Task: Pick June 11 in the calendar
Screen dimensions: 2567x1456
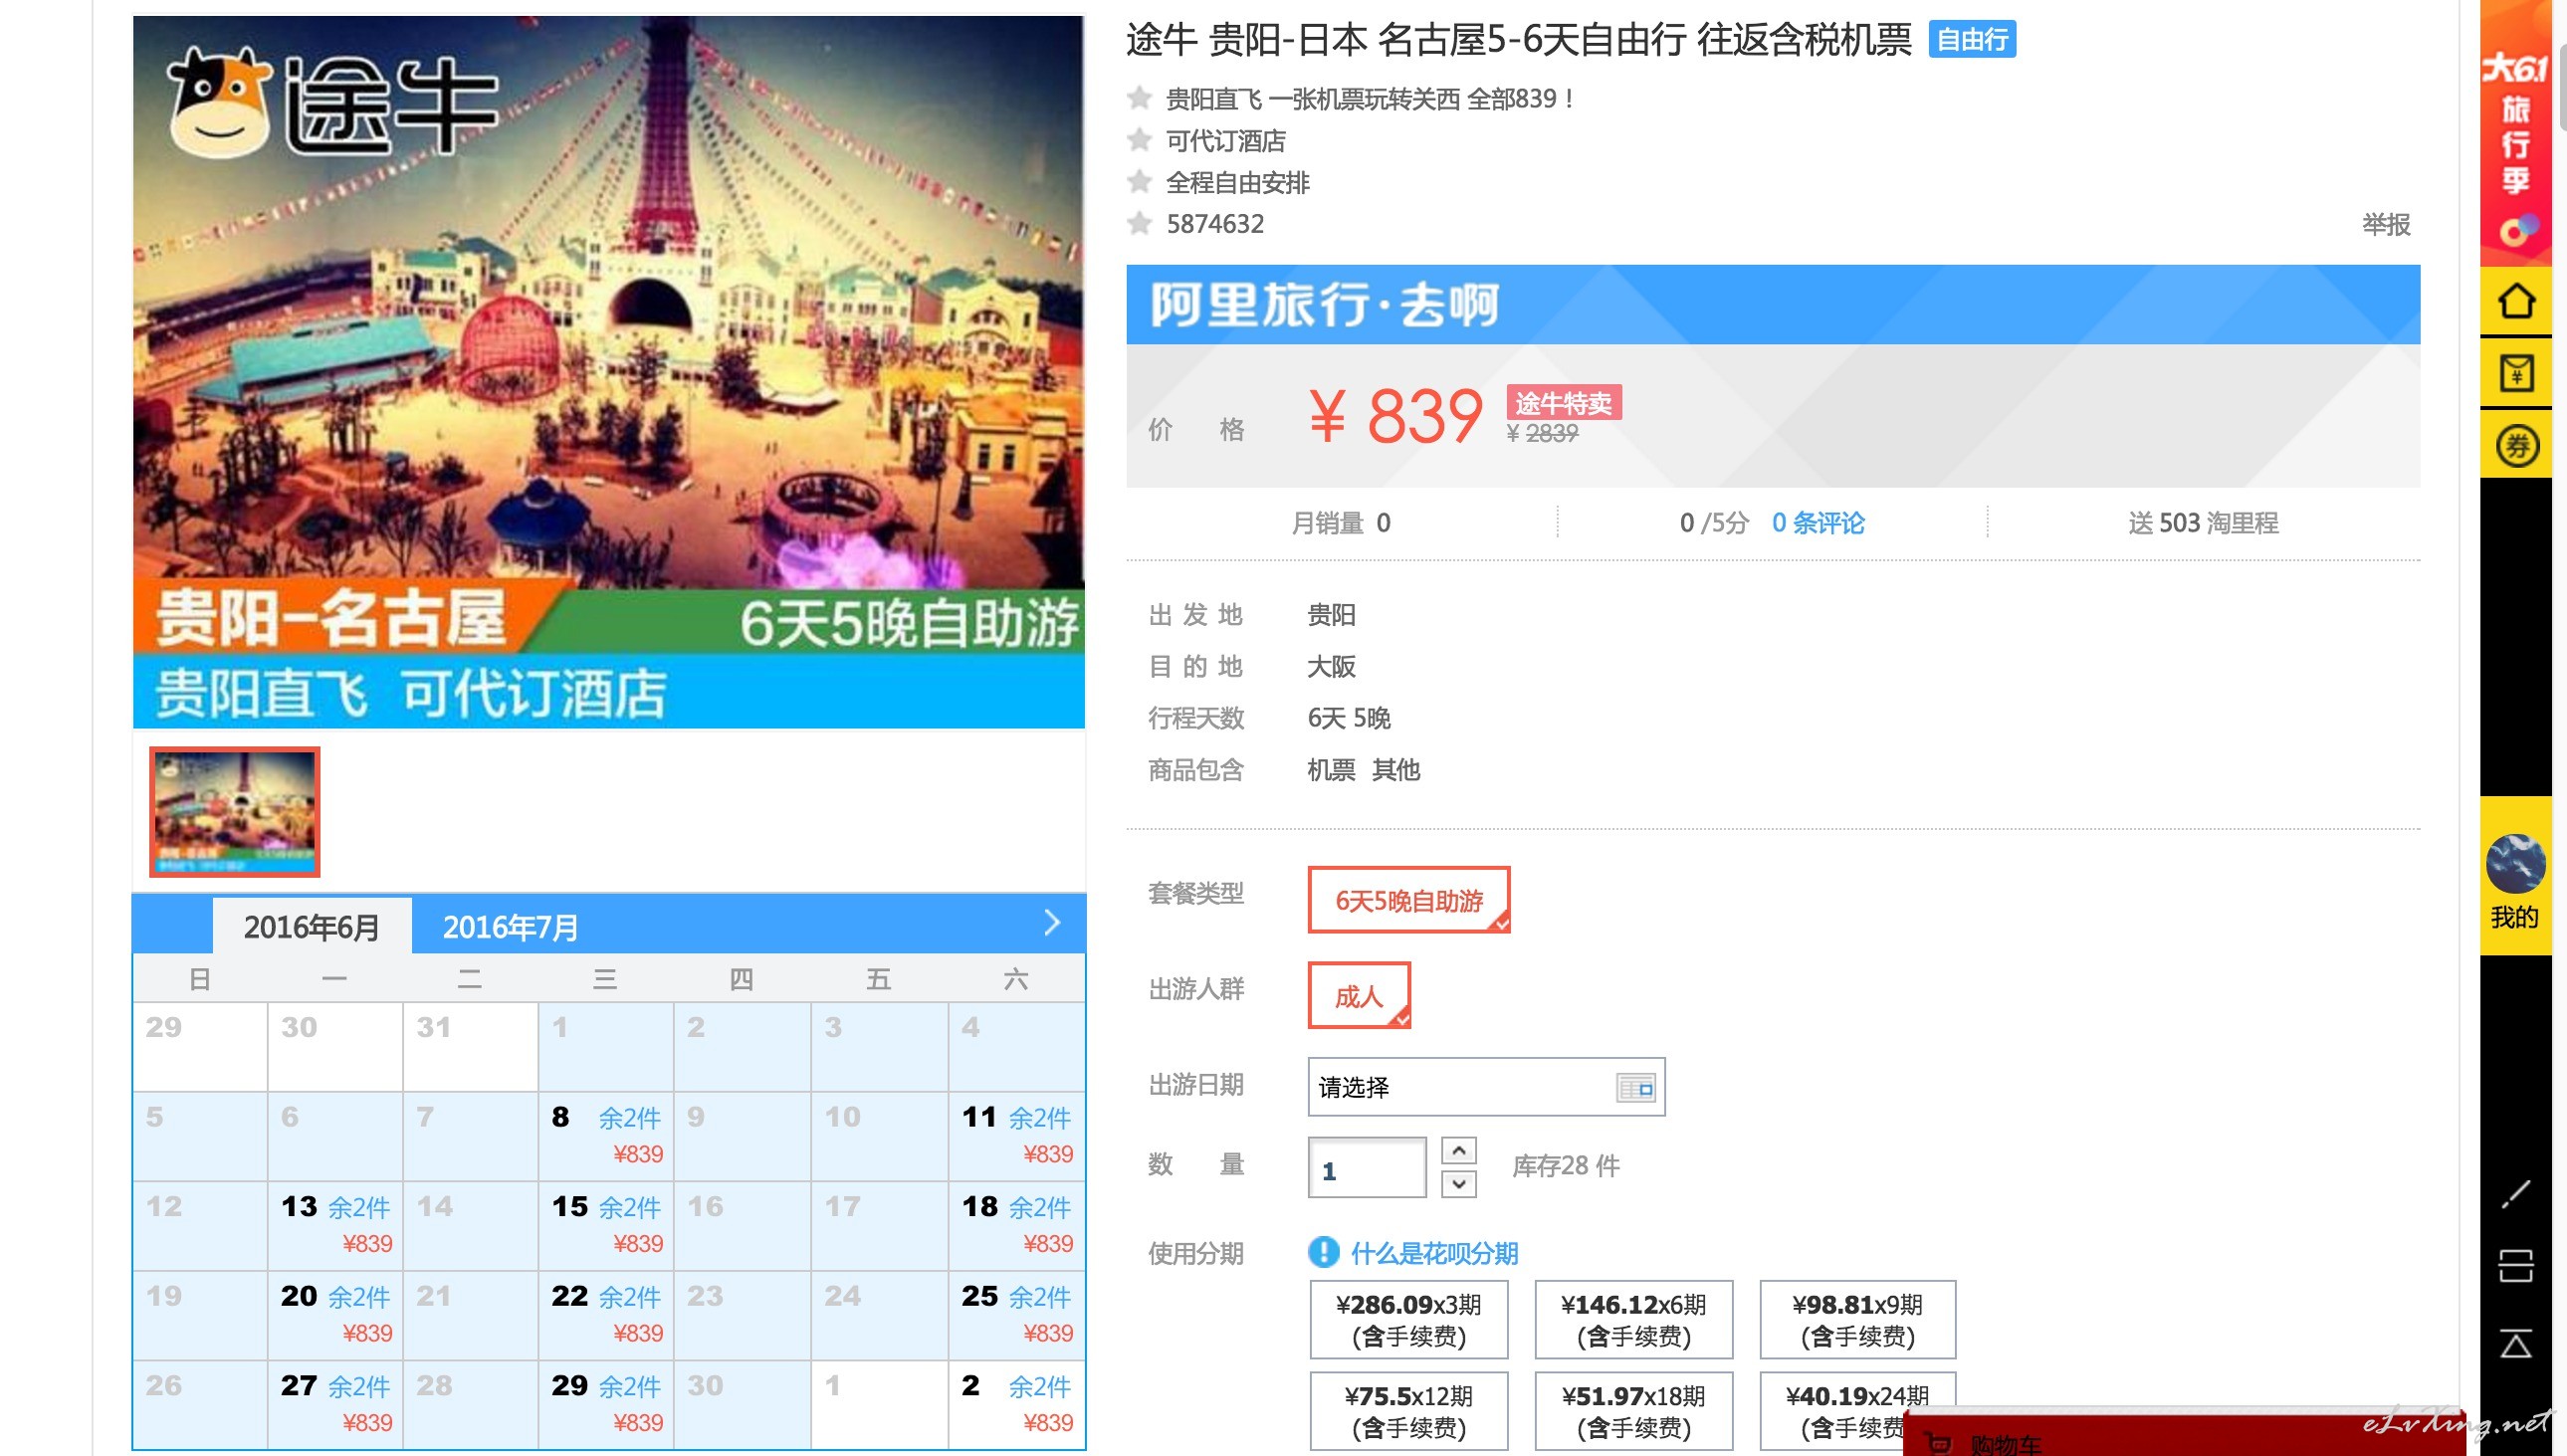Action: coord(1016,1136)
